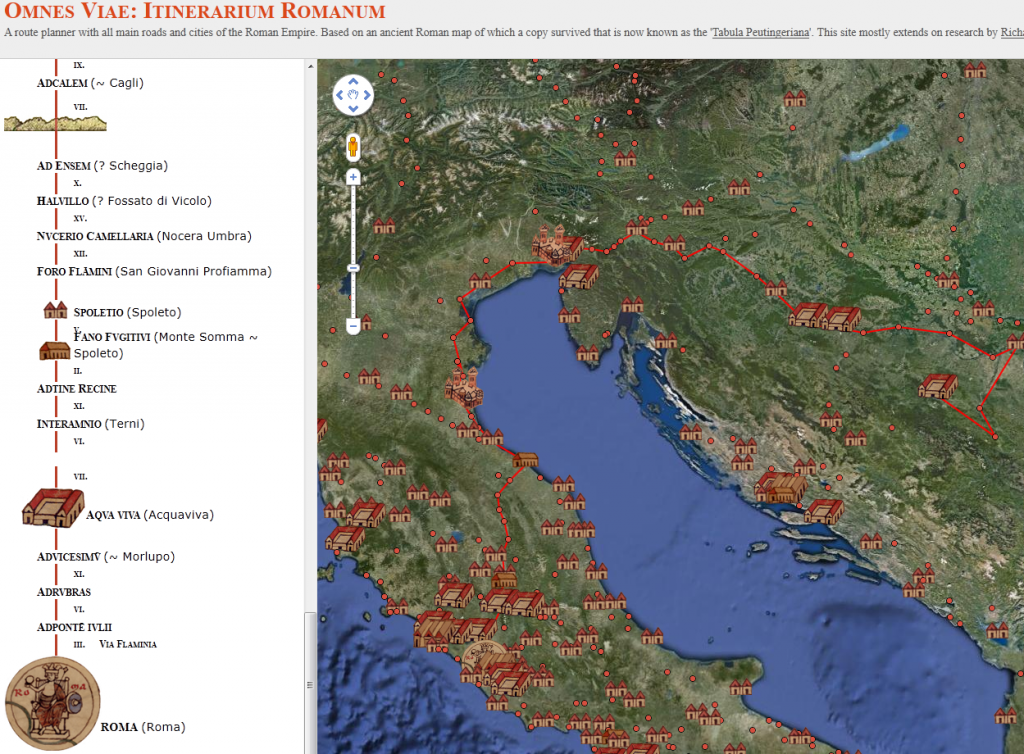Select ADTINE RECINE stop

click(77, 389)
